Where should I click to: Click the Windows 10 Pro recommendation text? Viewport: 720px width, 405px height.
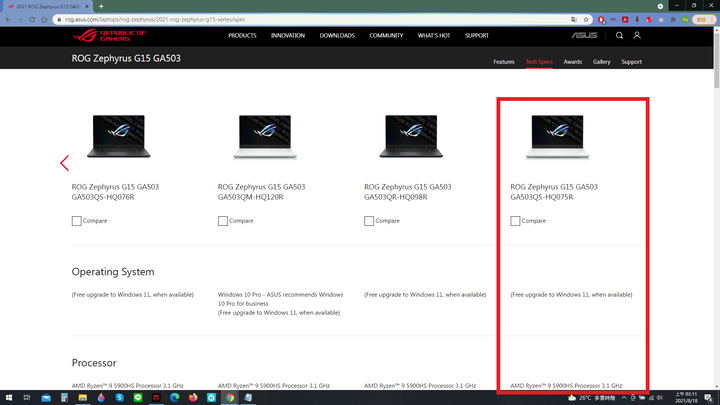[280, 299]
